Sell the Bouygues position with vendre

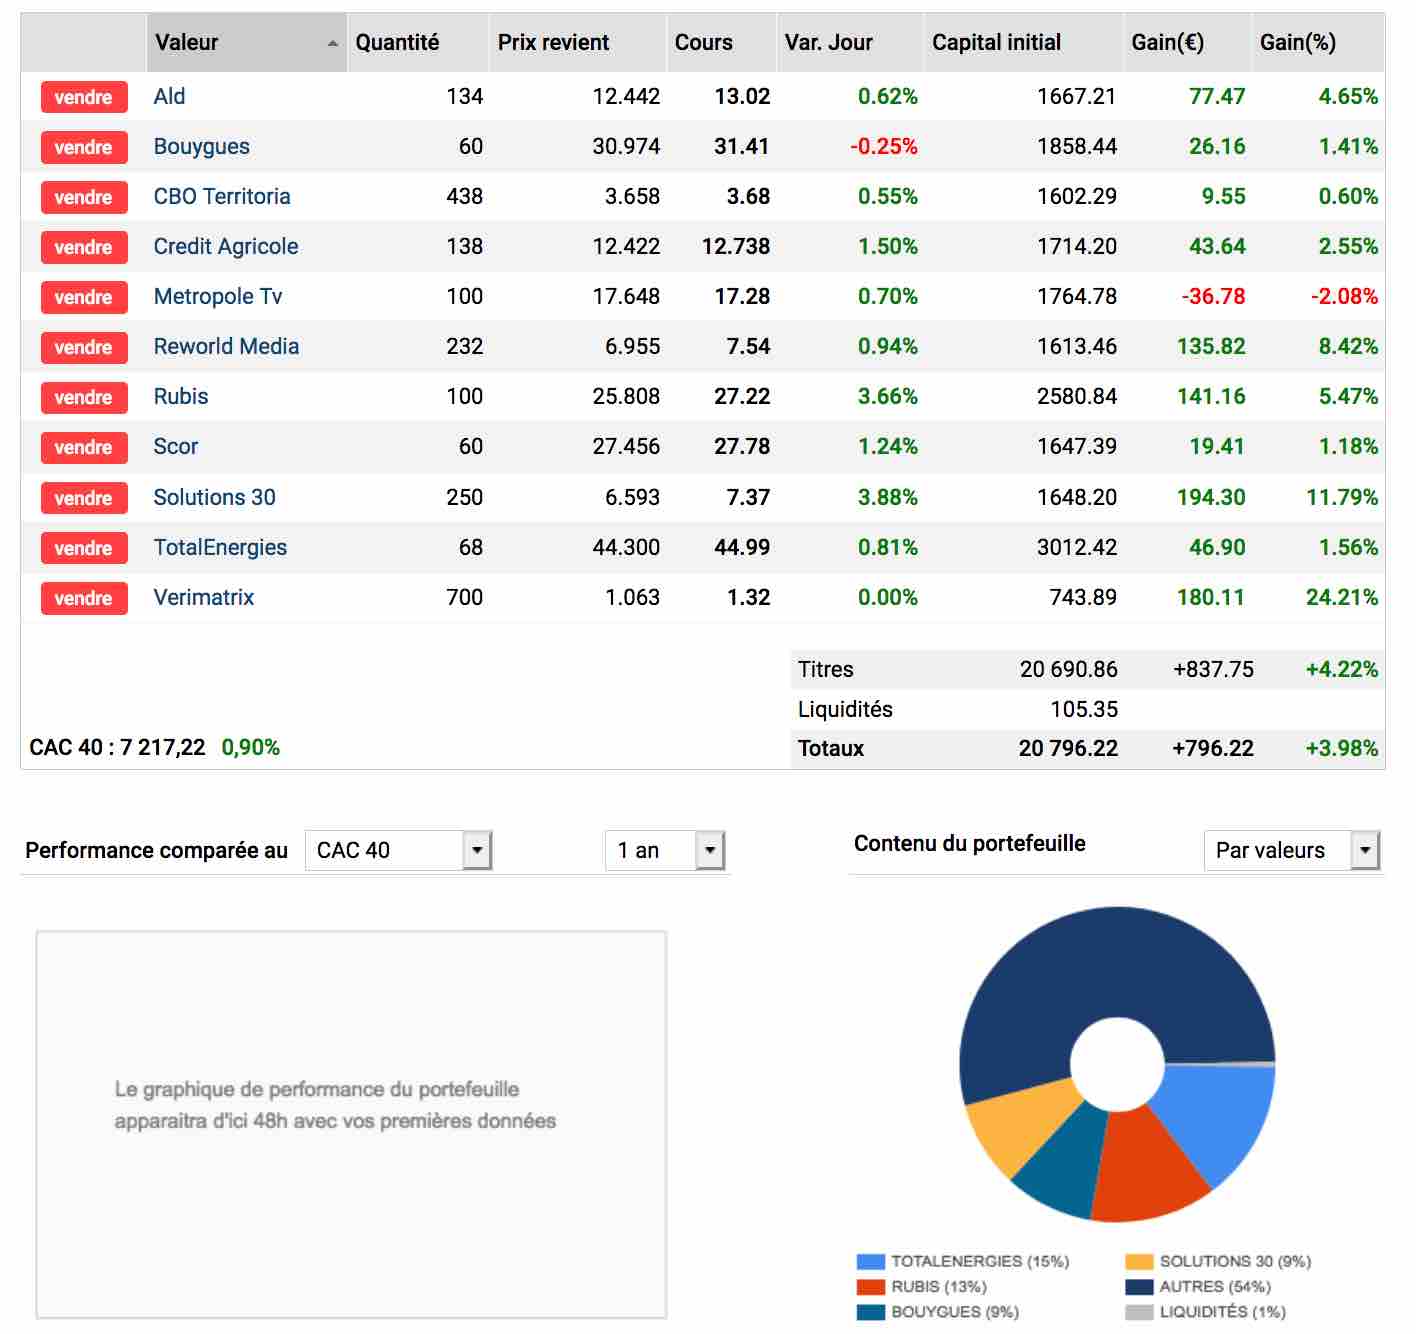84,147
